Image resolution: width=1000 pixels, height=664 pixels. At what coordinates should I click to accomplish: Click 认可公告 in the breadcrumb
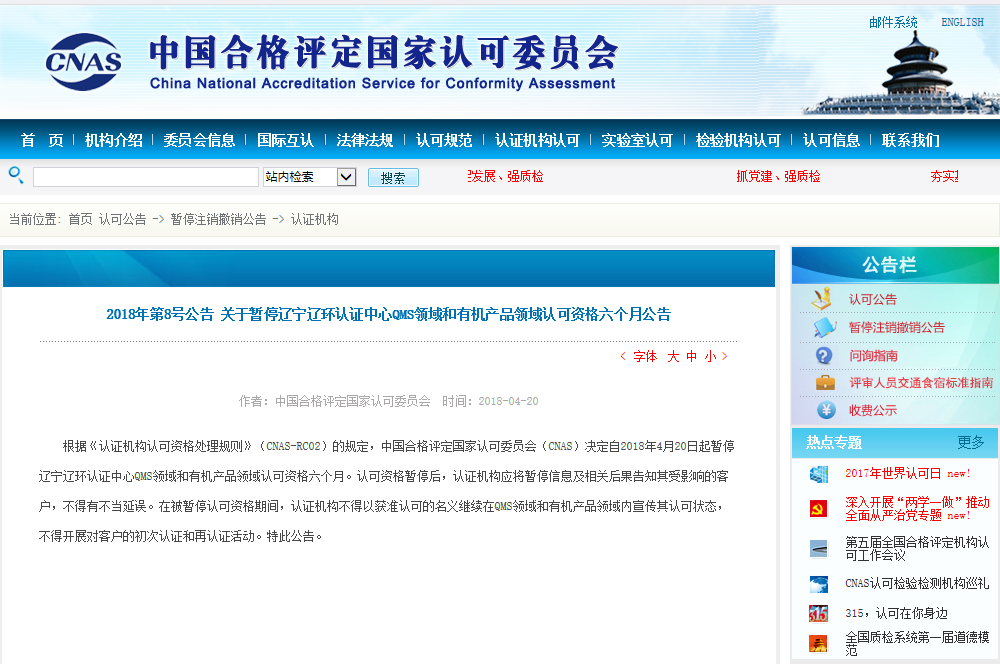(122, 219)
